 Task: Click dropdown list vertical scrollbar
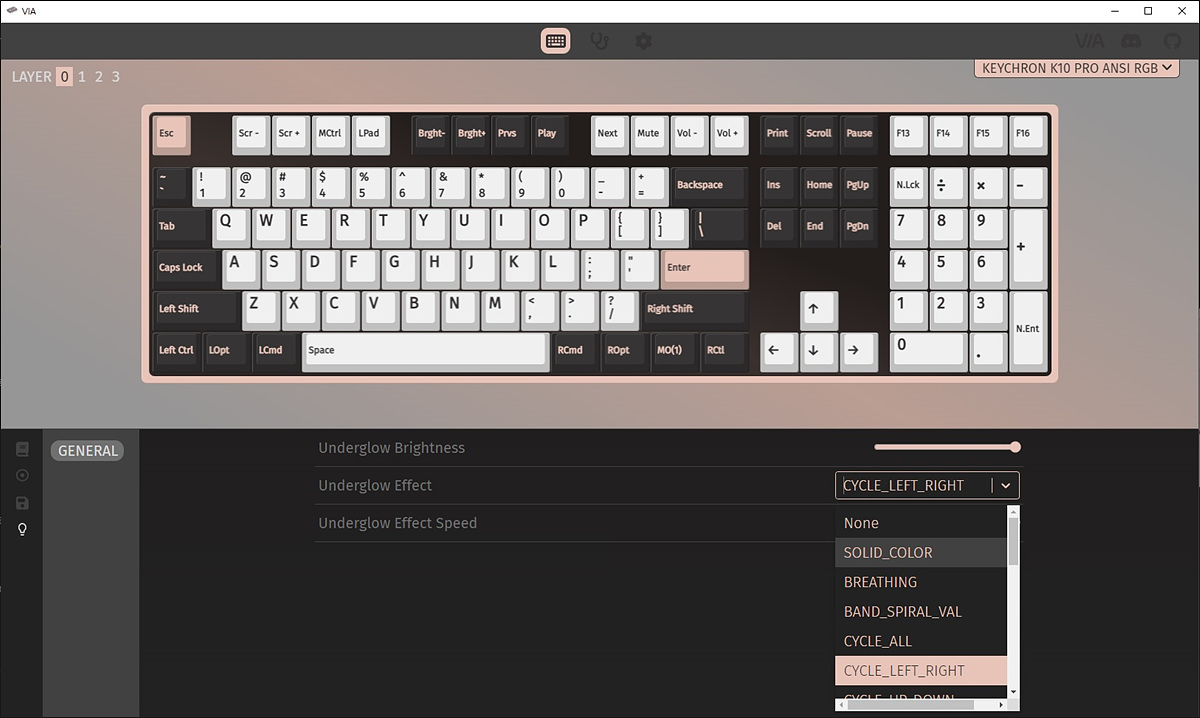(1013, 541)
